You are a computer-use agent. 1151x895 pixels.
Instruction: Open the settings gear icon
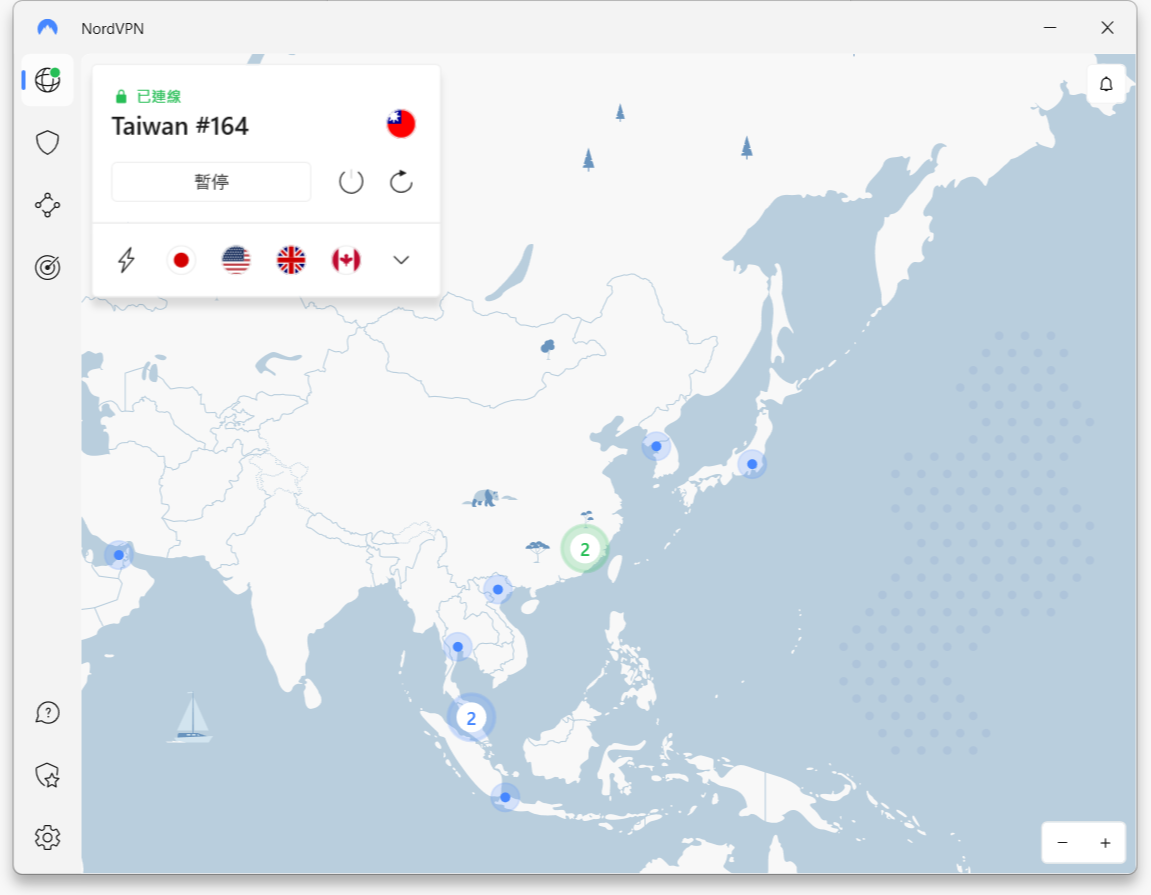click(47, 837)
